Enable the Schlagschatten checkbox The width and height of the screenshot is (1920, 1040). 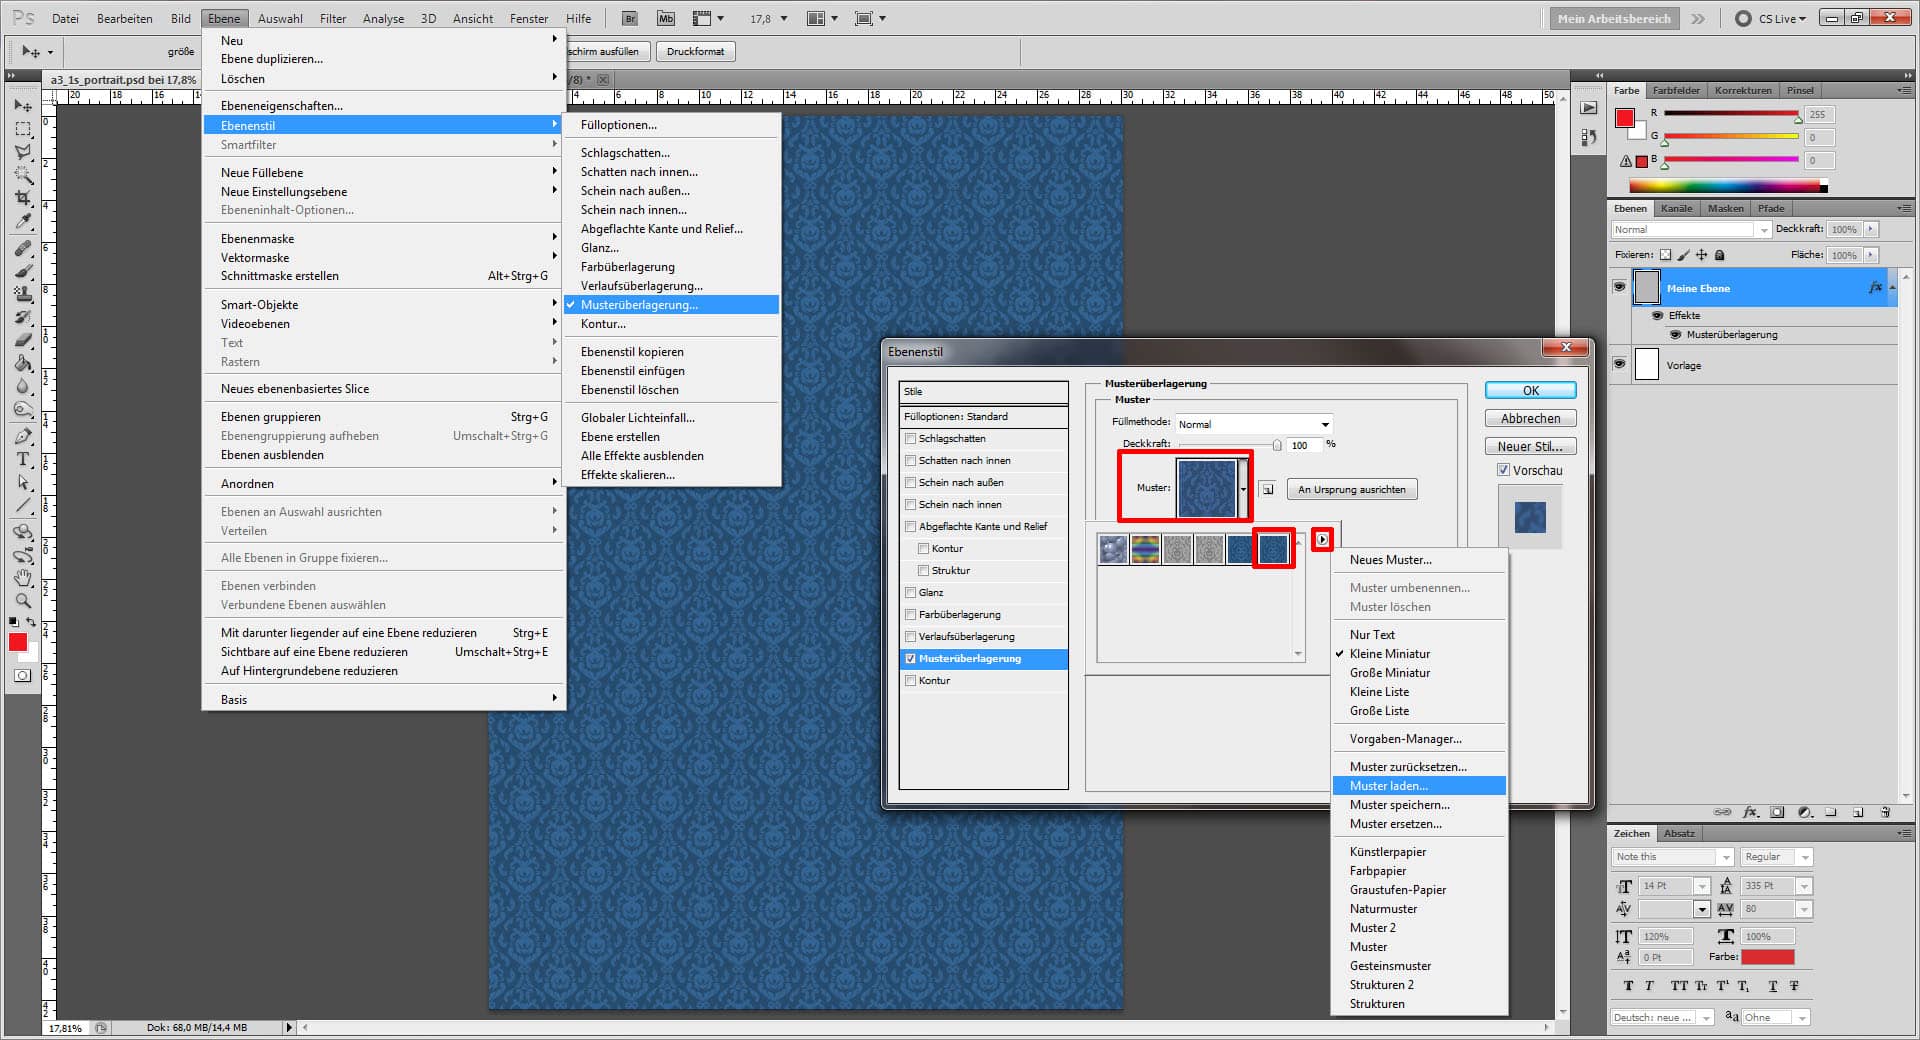[x=911, y=438]
